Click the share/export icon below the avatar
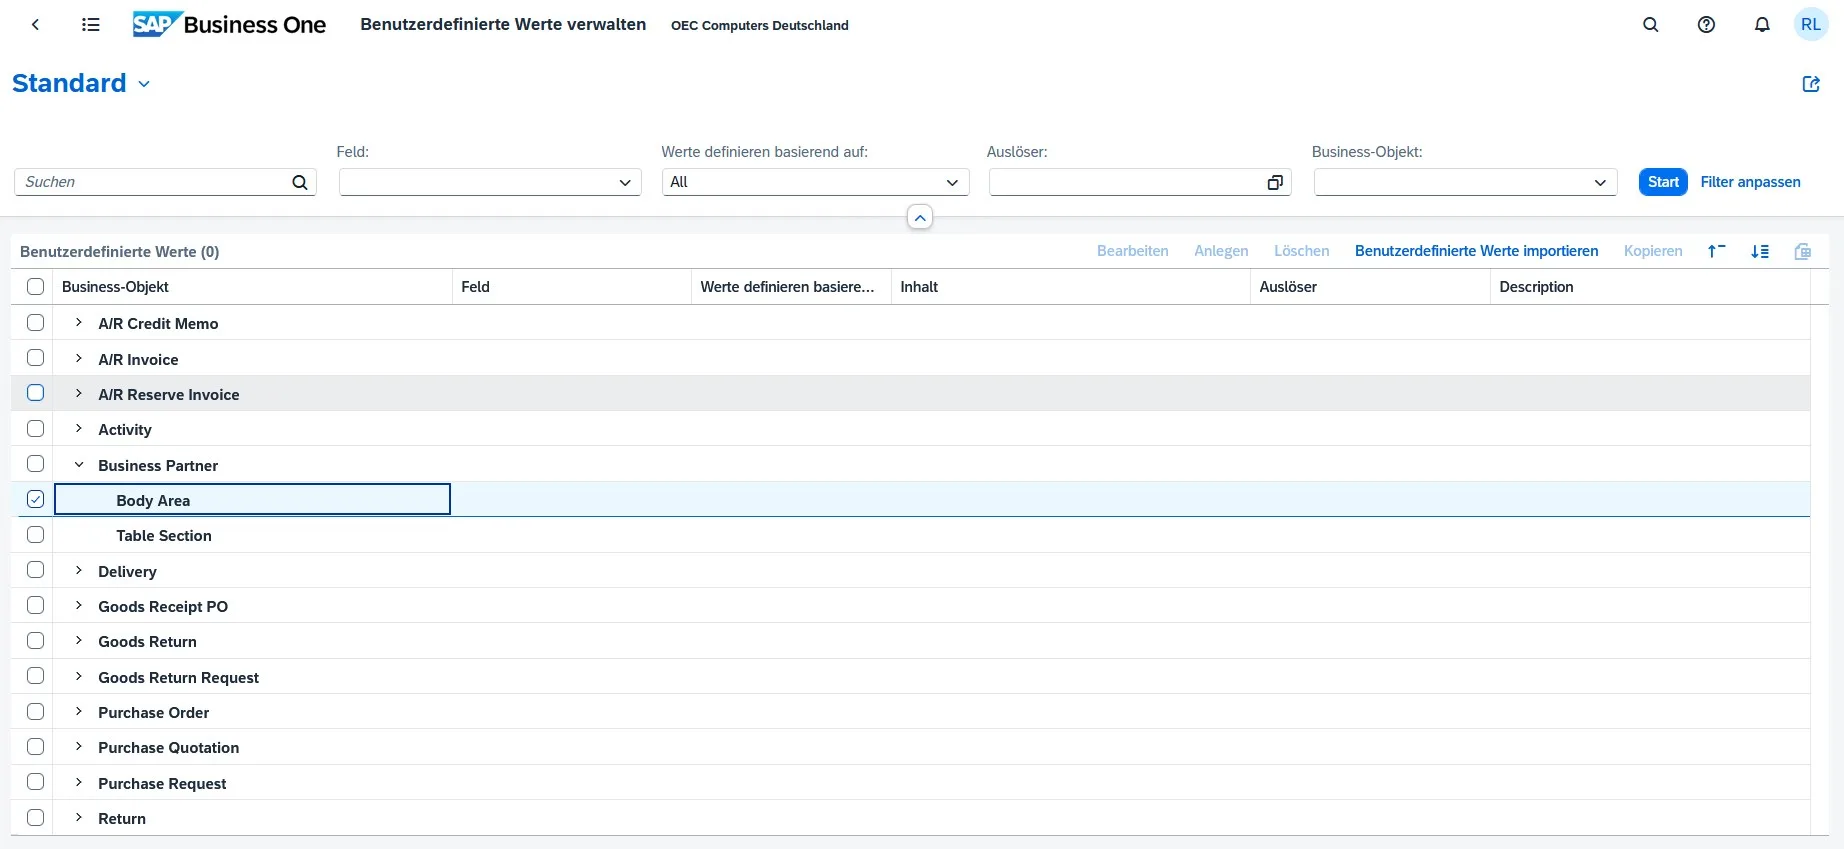The image size is (1844, 849). pyautogui.click(x=1811, y=84)
